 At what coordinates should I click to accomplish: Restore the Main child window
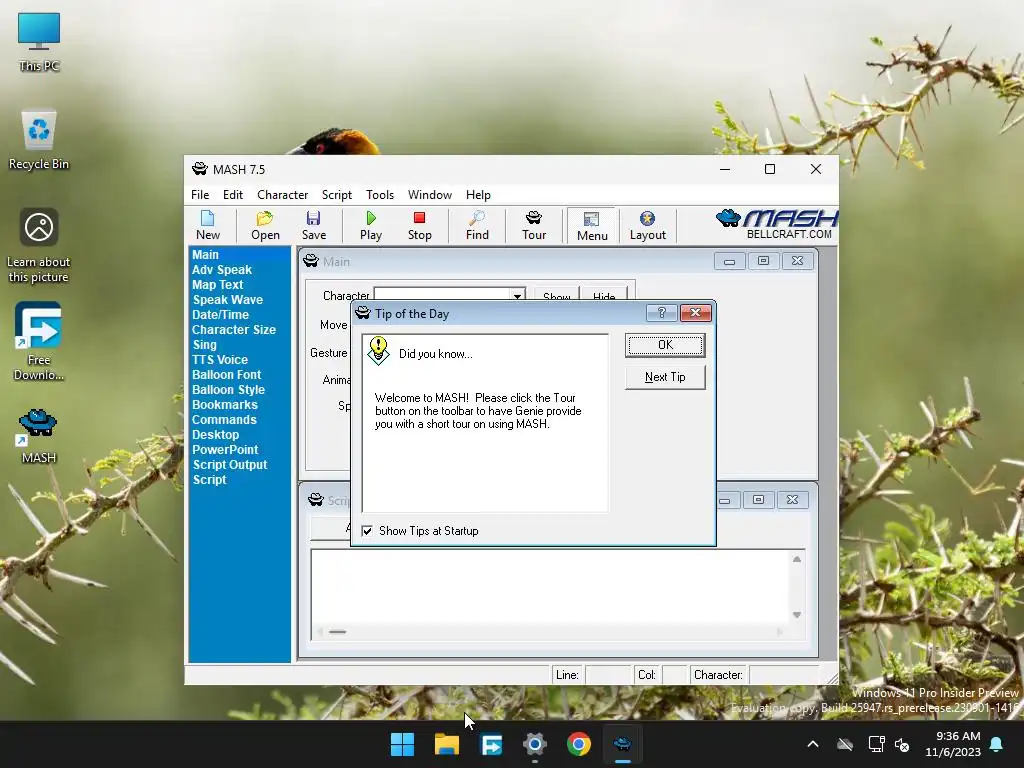tap(763, 261)
